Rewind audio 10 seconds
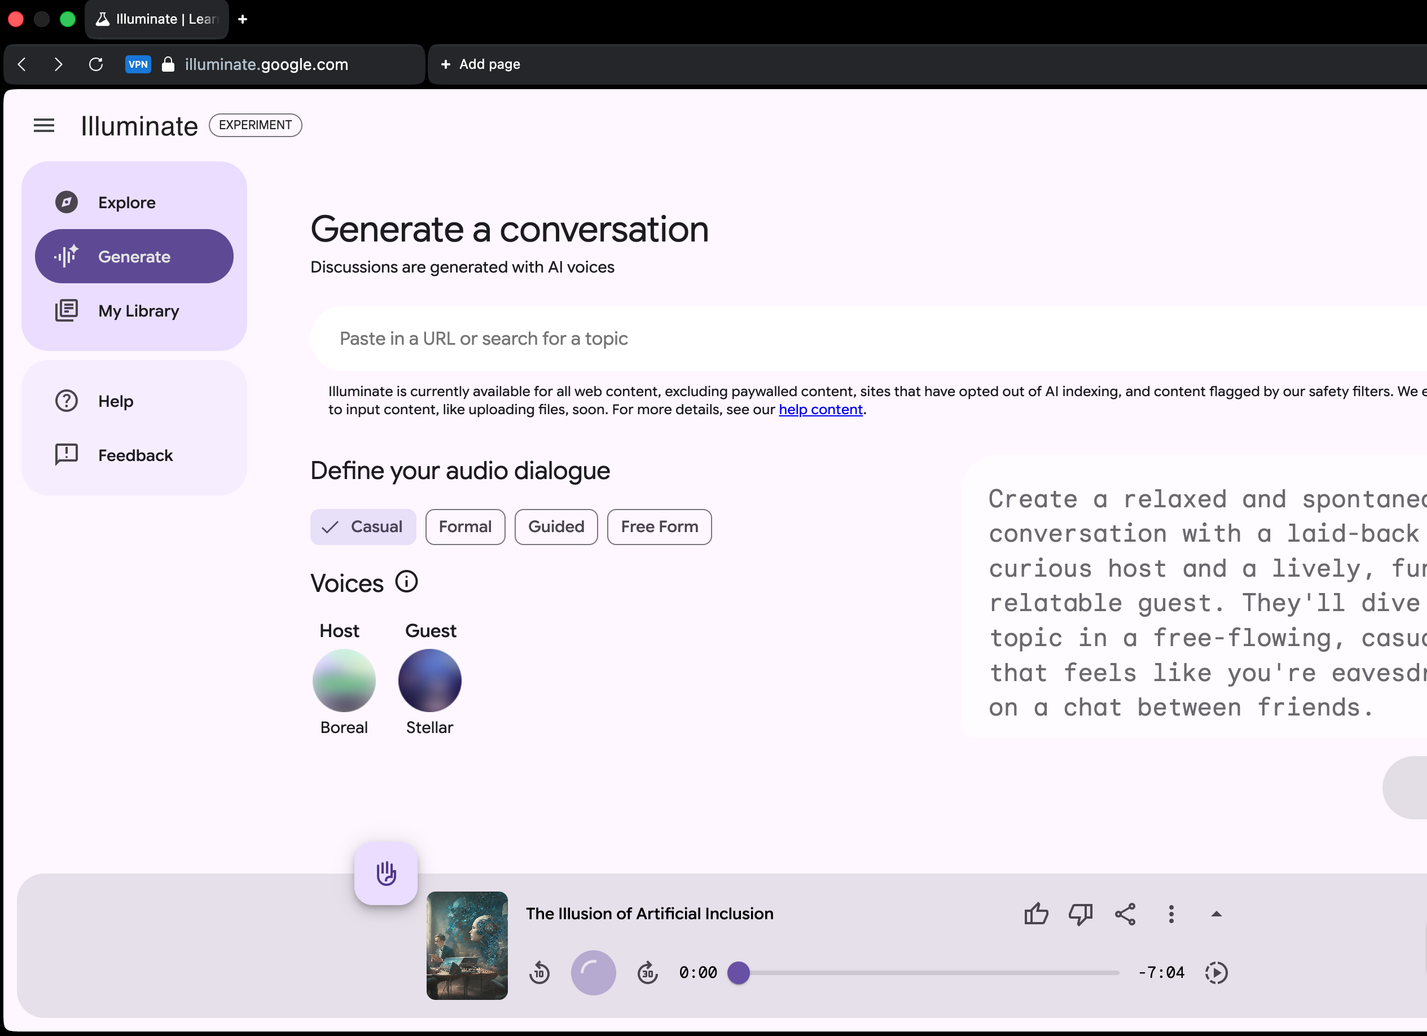Image resolution: width=1427 pixels, height=1036 pixels. click(539, 973)
